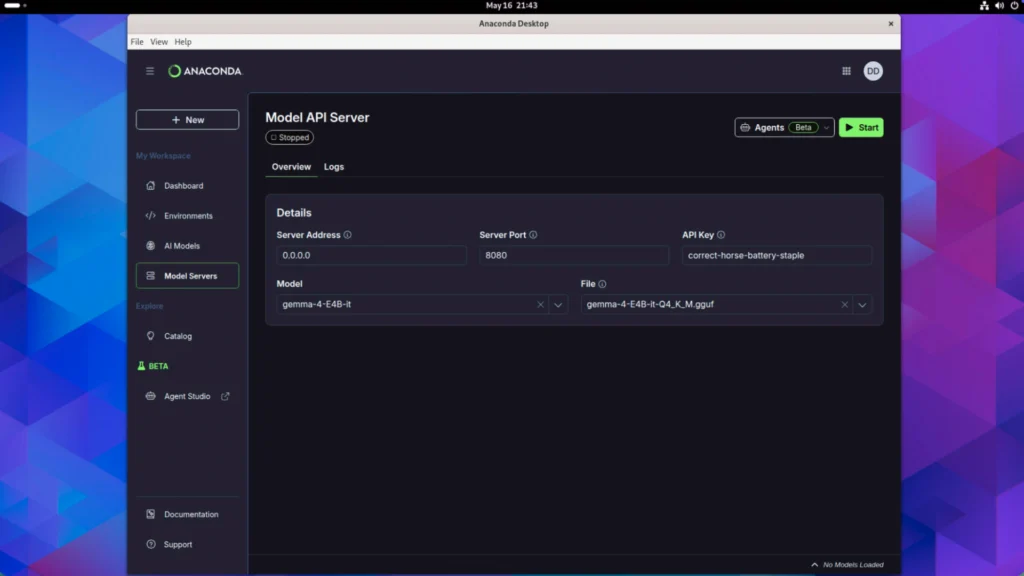The height and width of the screenshot is (576, 1024).
Task: Click the File info icon
Action: [x=602, y=284]
